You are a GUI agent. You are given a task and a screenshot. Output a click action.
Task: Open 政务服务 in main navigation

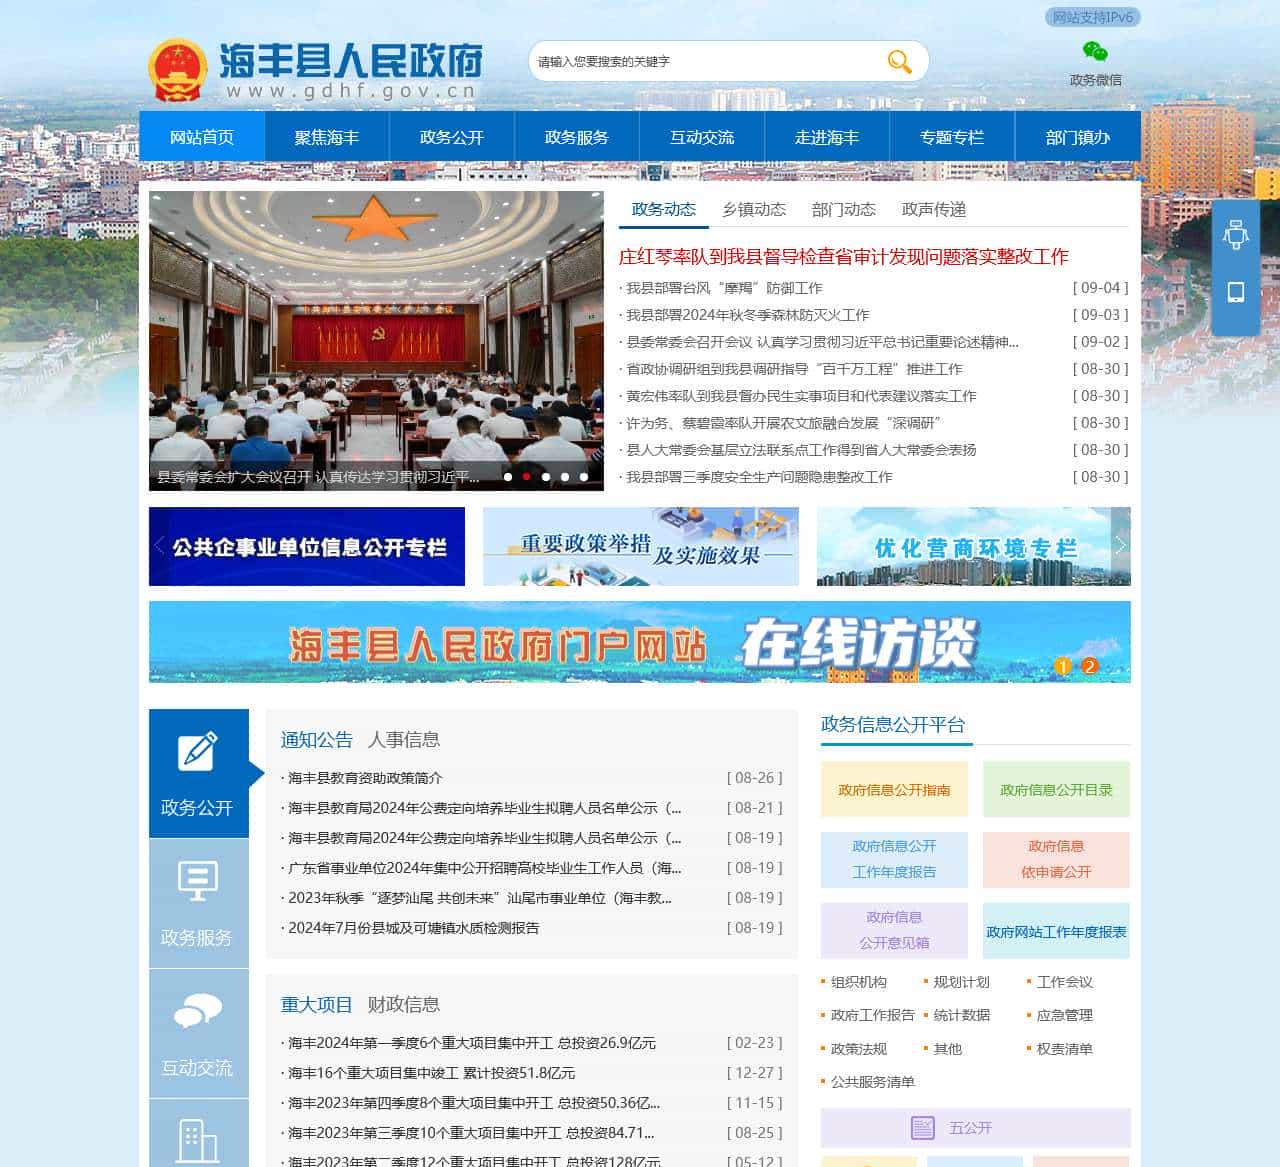click(577, 136)
